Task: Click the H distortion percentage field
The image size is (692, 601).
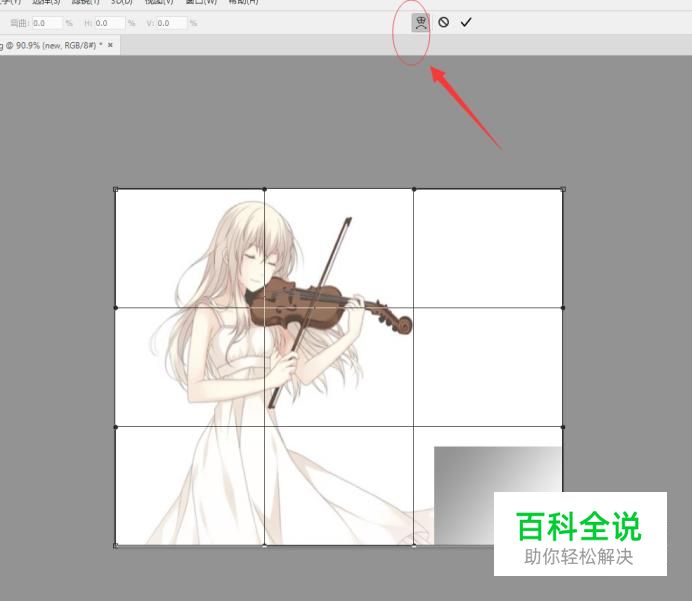Action: tap(109, 23)
